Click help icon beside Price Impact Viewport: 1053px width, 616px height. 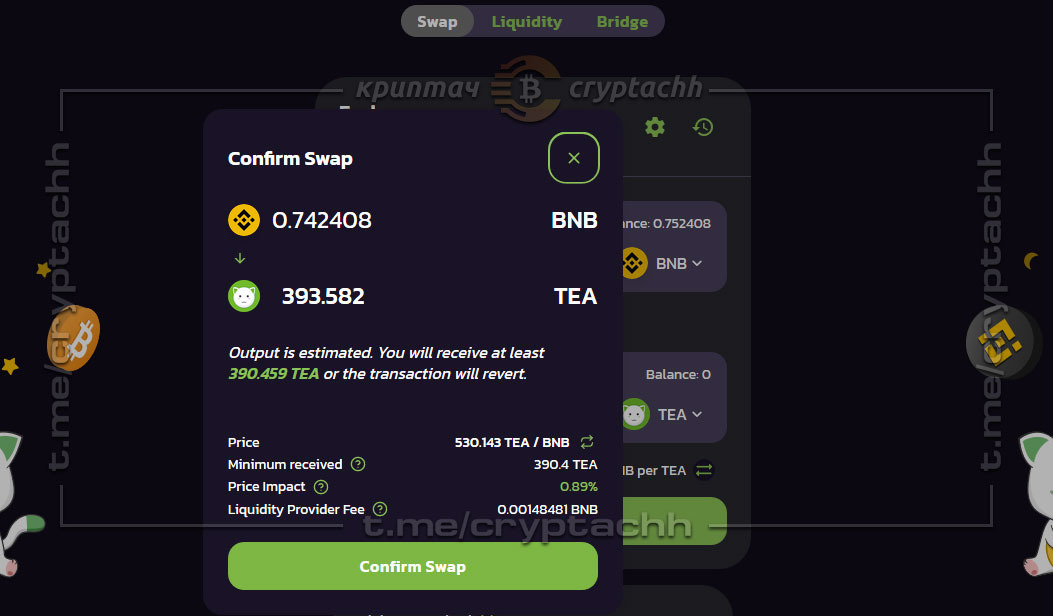(x=321, y=486)
